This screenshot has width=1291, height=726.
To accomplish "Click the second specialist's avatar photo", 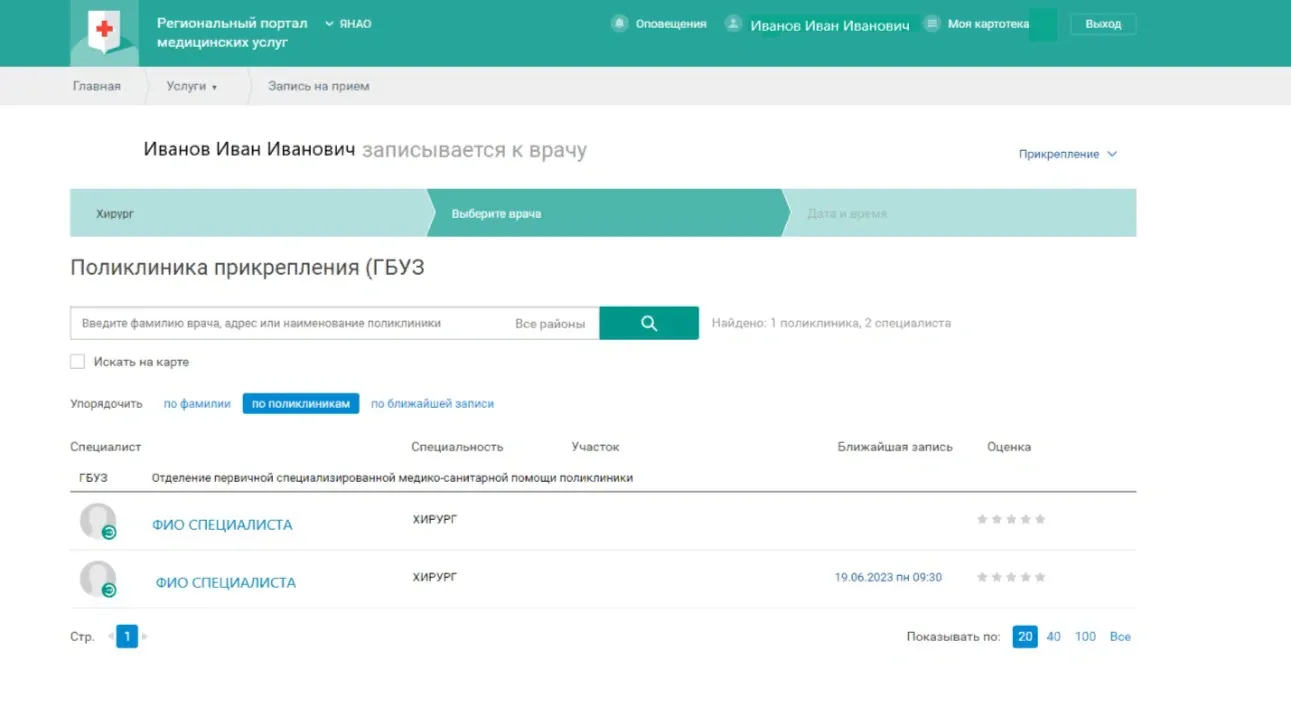I will coord(98,580).
